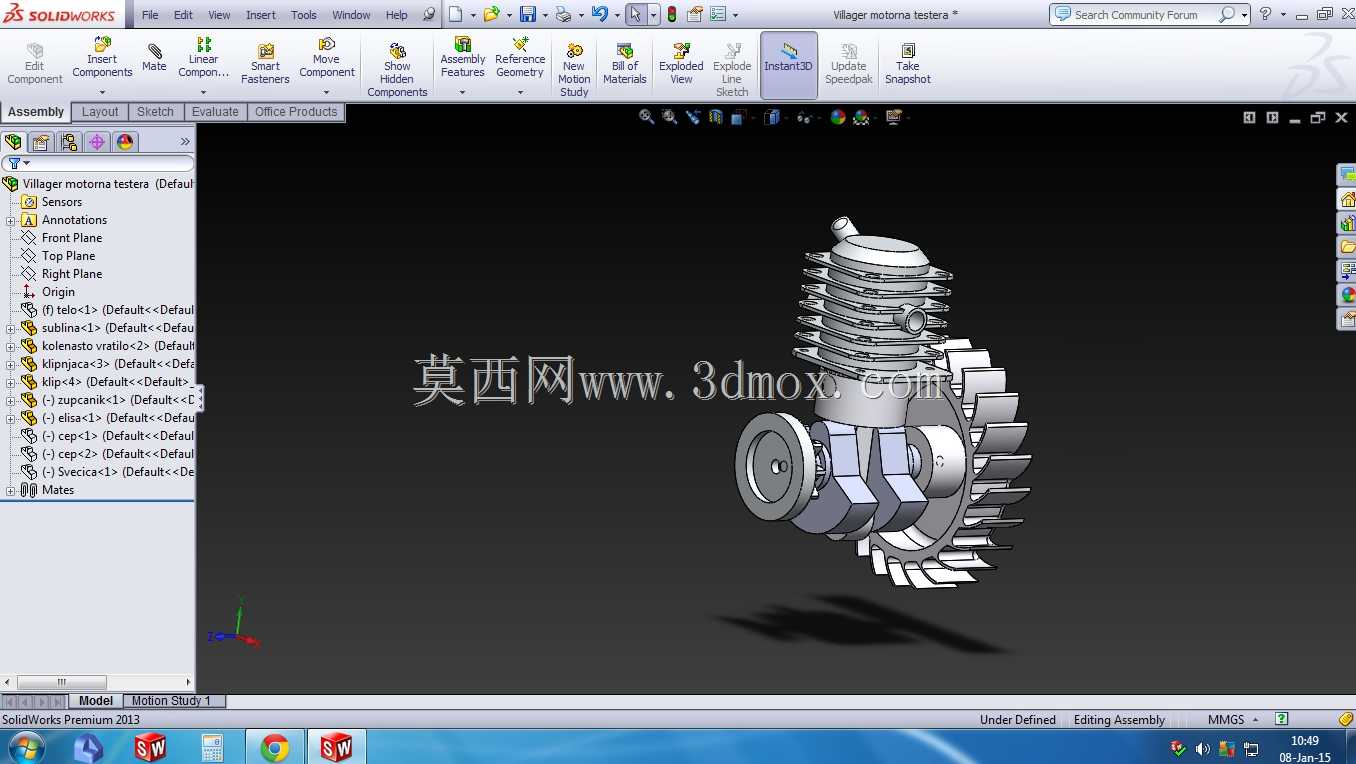Image resolution: width=1356 pixels, height=764 pixels.
Task: Select the Move Component tool
Action: point(326,58)
